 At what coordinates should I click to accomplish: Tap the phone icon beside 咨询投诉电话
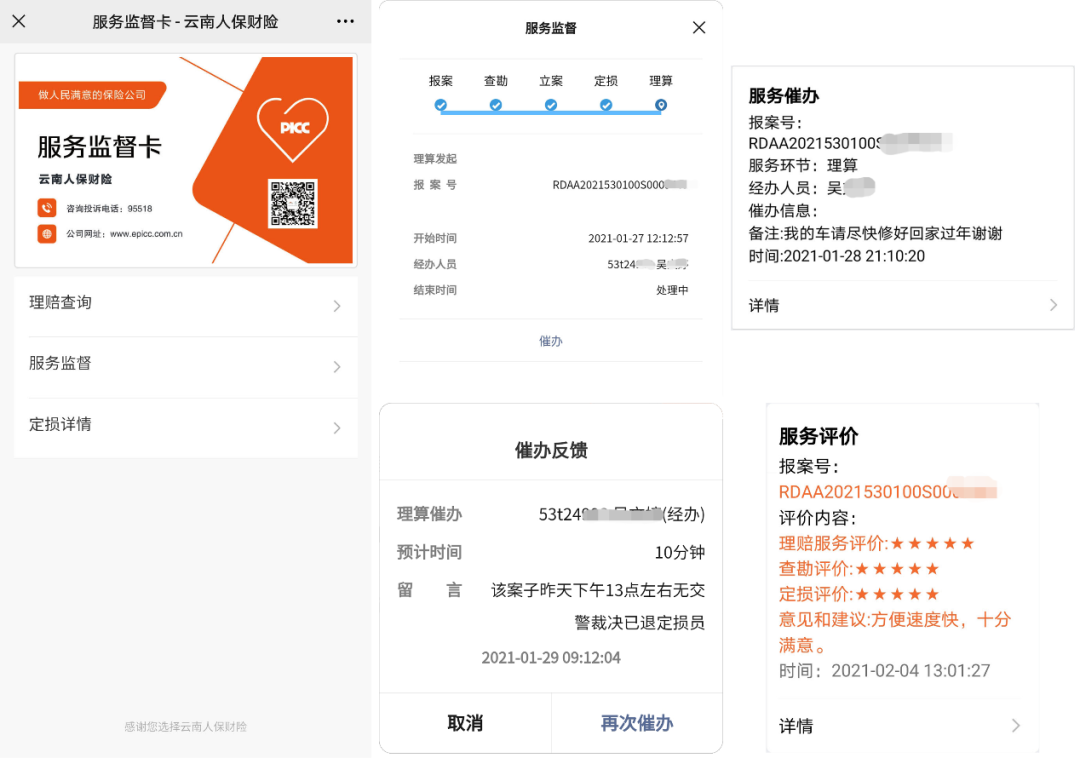47,208
